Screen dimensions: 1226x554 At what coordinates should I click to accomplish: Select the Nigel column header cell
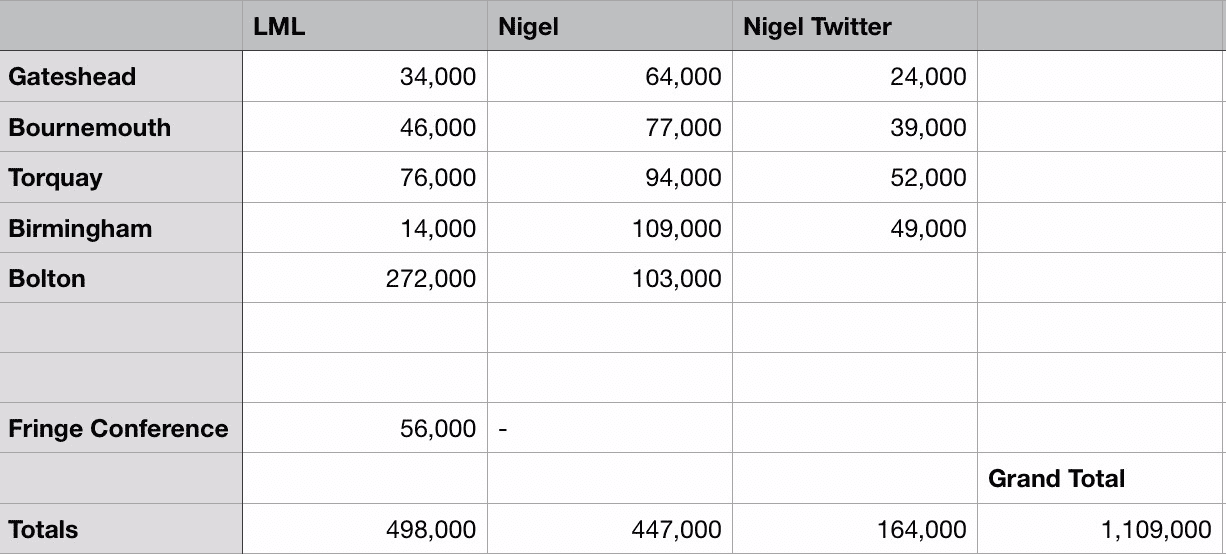point(609,26)
